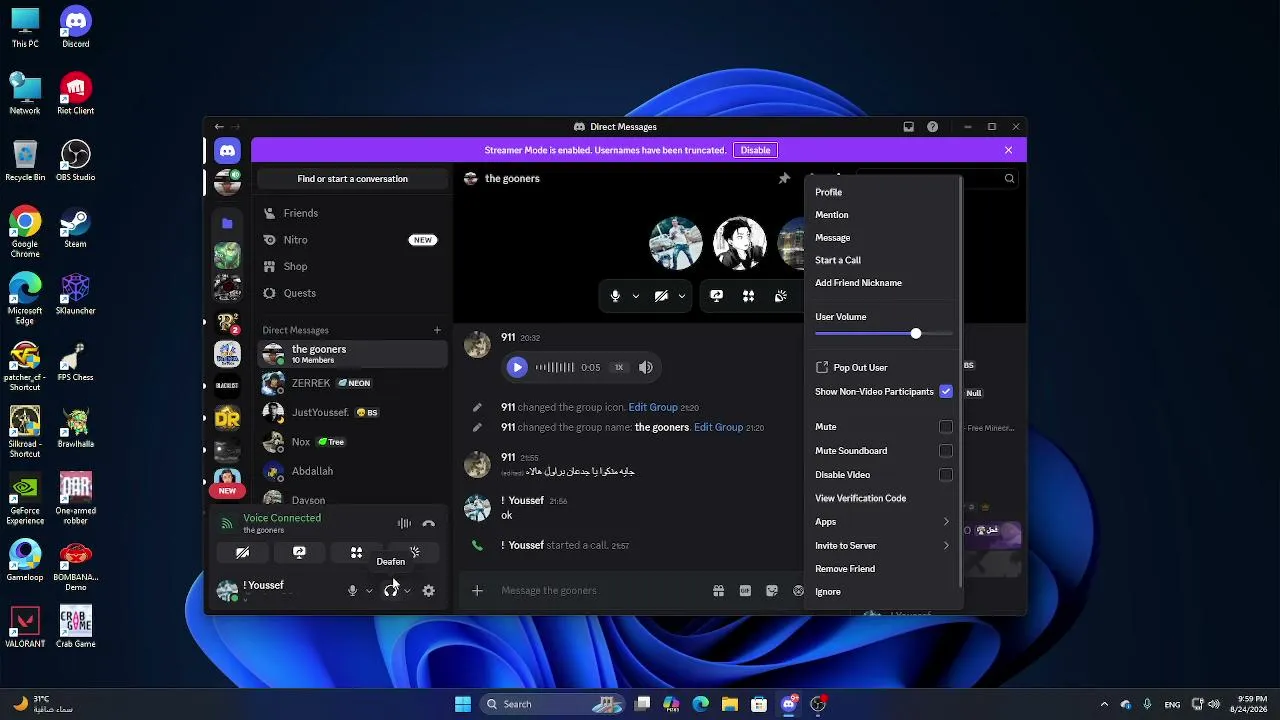The height and width of the screenshot is (720, 1280).
Task: Open the Discord home (Direct Messages) icon
Action: pos(227,151)
